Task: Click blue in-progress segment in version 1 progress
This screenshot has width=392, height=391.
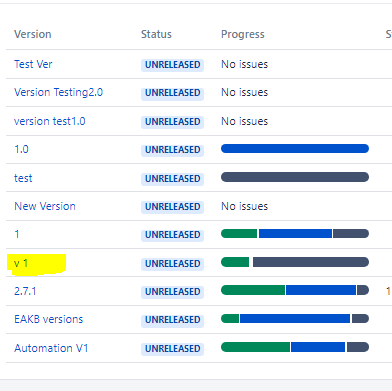Action: pos(295,233)
